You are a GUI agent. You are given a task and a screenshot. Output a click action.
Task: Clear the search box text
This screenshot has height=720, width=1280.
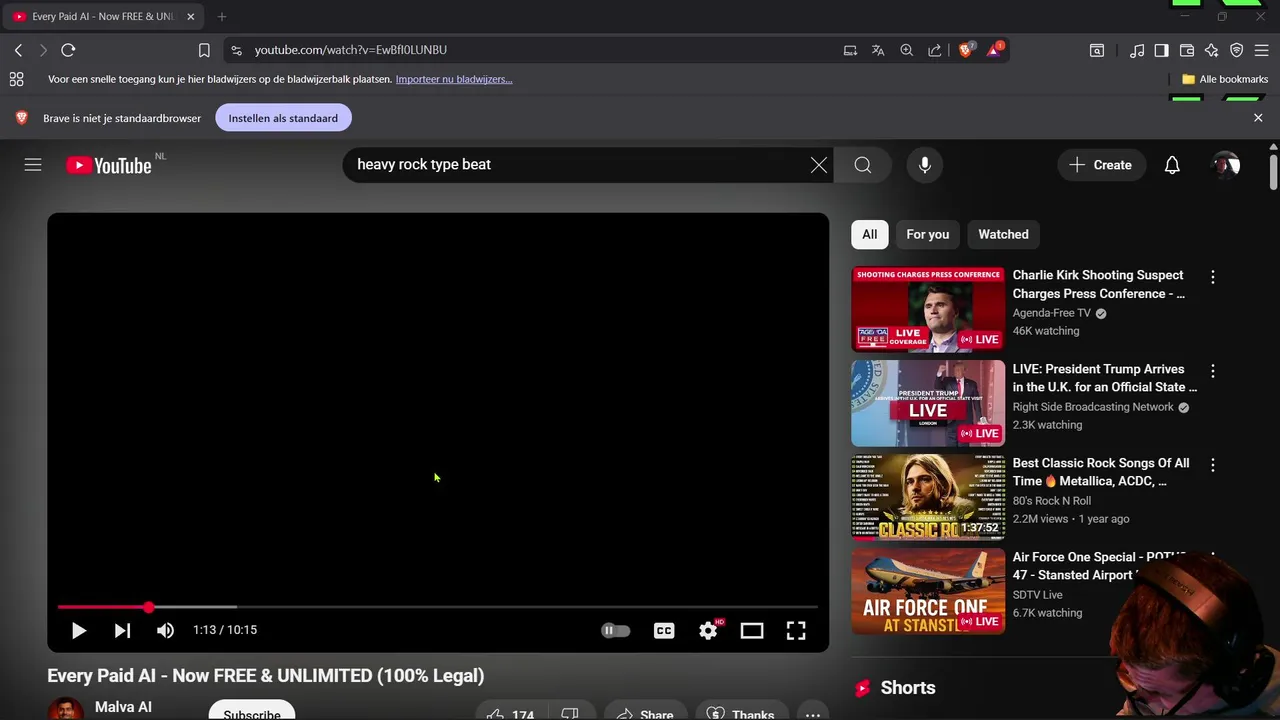(819, 165)
